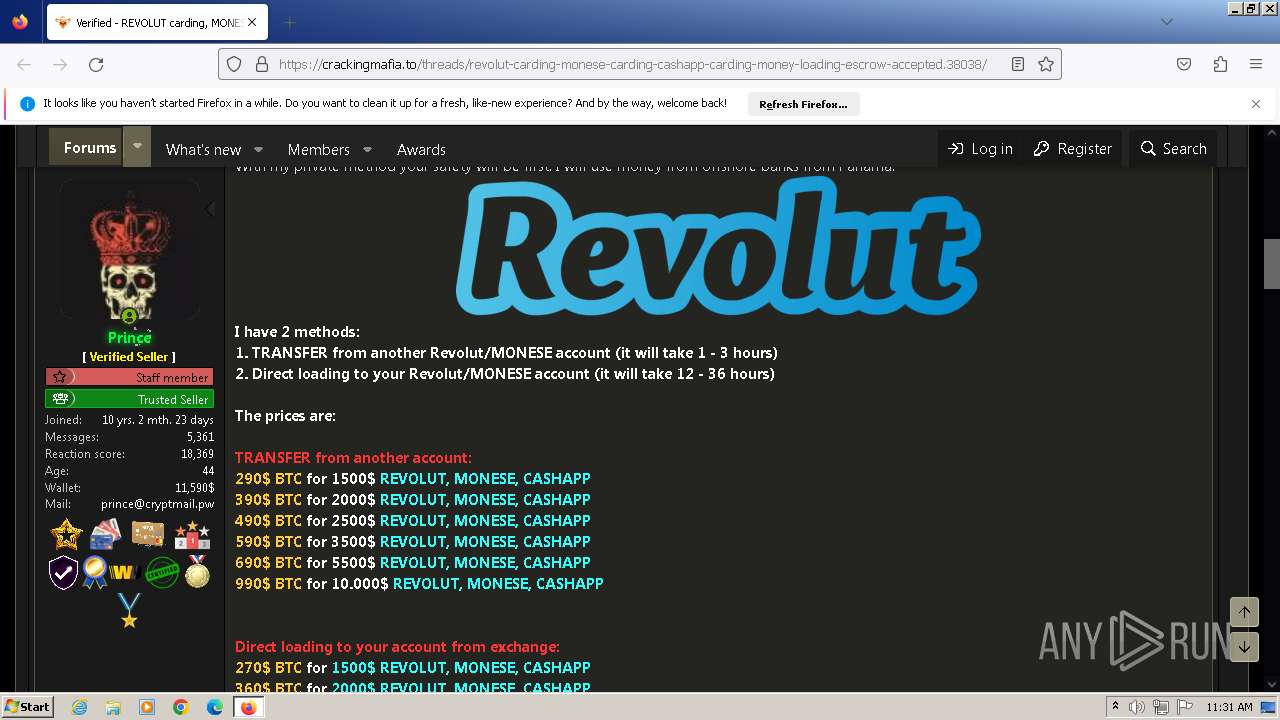Open the Save to Pocket icon
Screen dimensions: 1280x720
coord(1184,64)
